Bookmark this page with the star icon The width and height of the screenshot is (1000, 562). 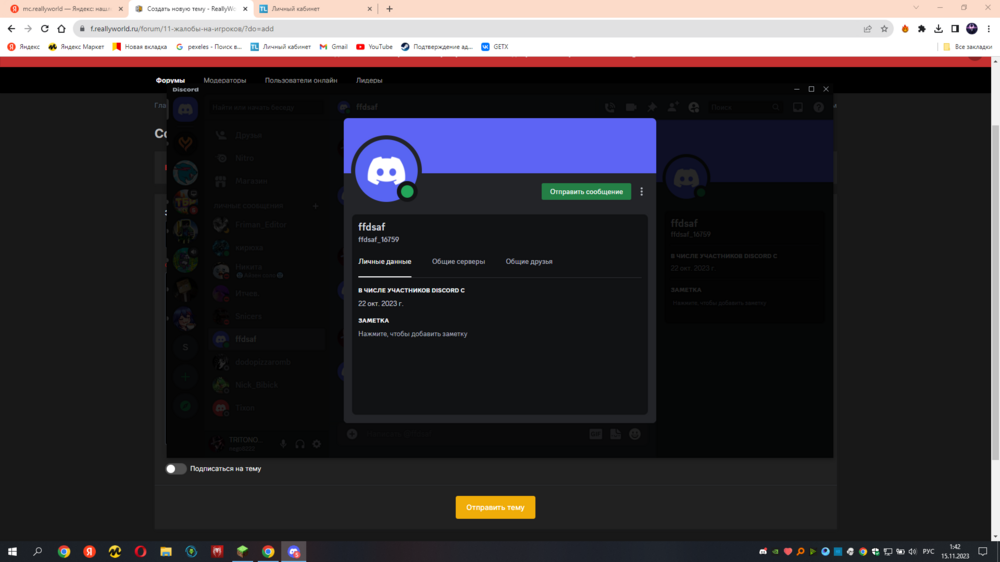(884, 29)
